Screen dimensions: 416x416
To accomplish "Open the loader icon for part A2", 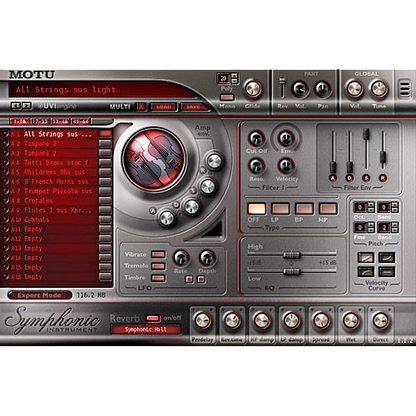I will [6, 144].
